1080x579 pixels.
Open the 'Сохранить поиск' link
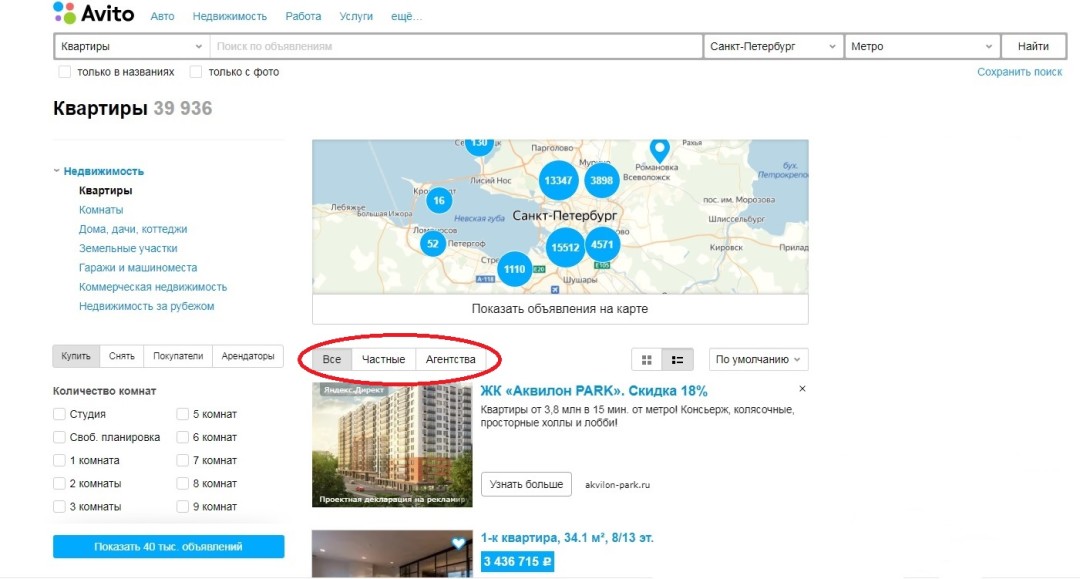pos(1019,72)
